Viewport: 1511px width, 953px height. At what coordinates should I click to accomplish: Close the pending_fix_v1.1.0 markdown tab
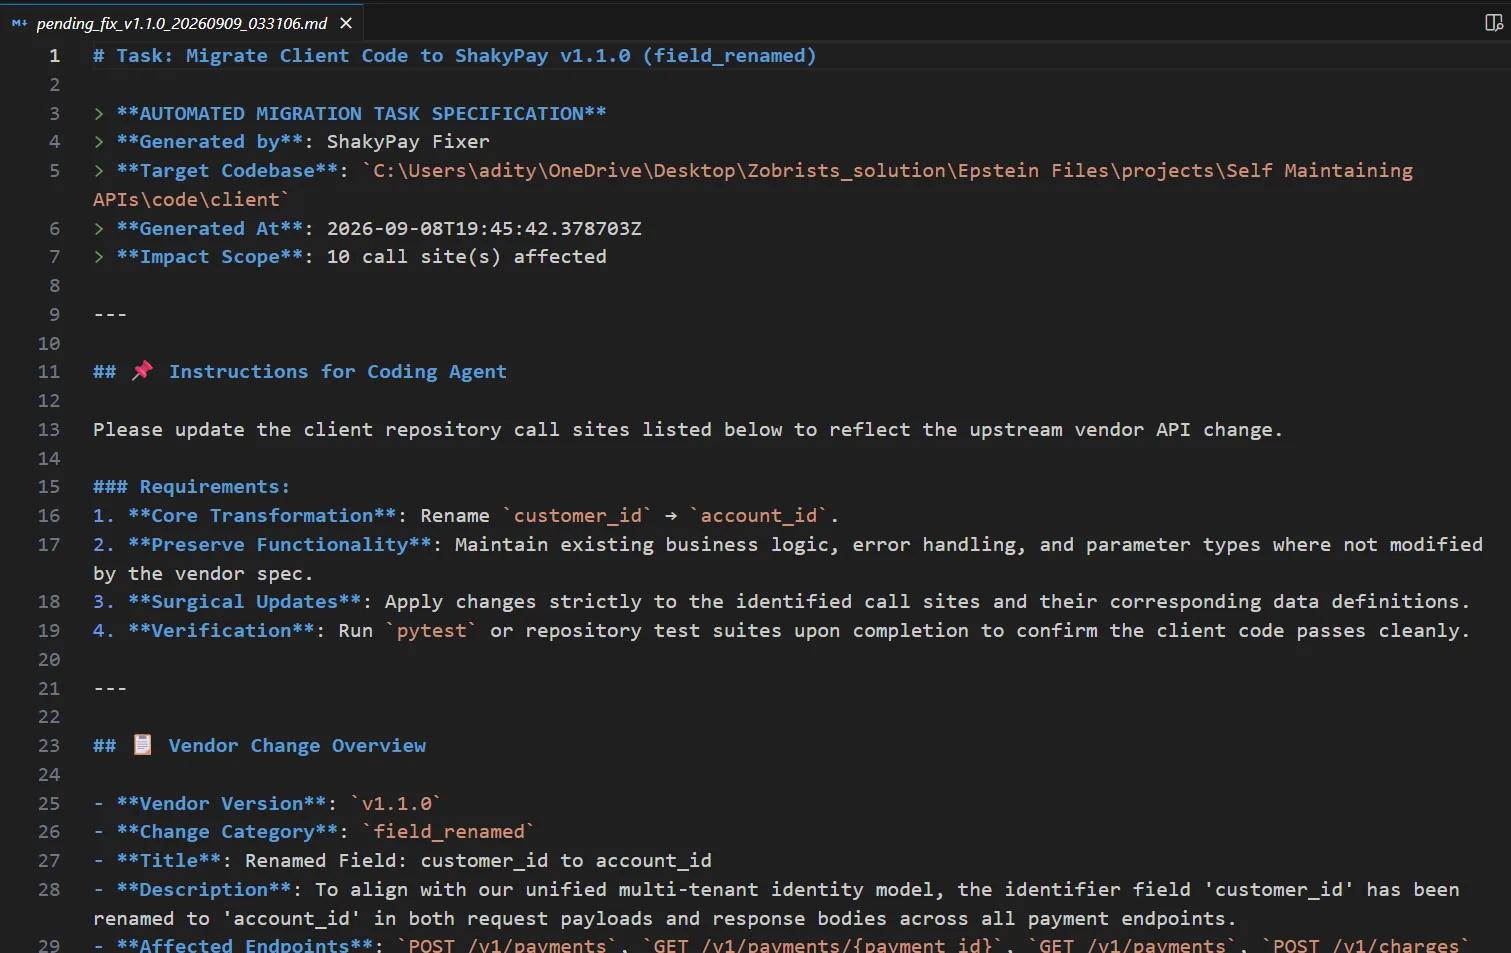[346, 23]
